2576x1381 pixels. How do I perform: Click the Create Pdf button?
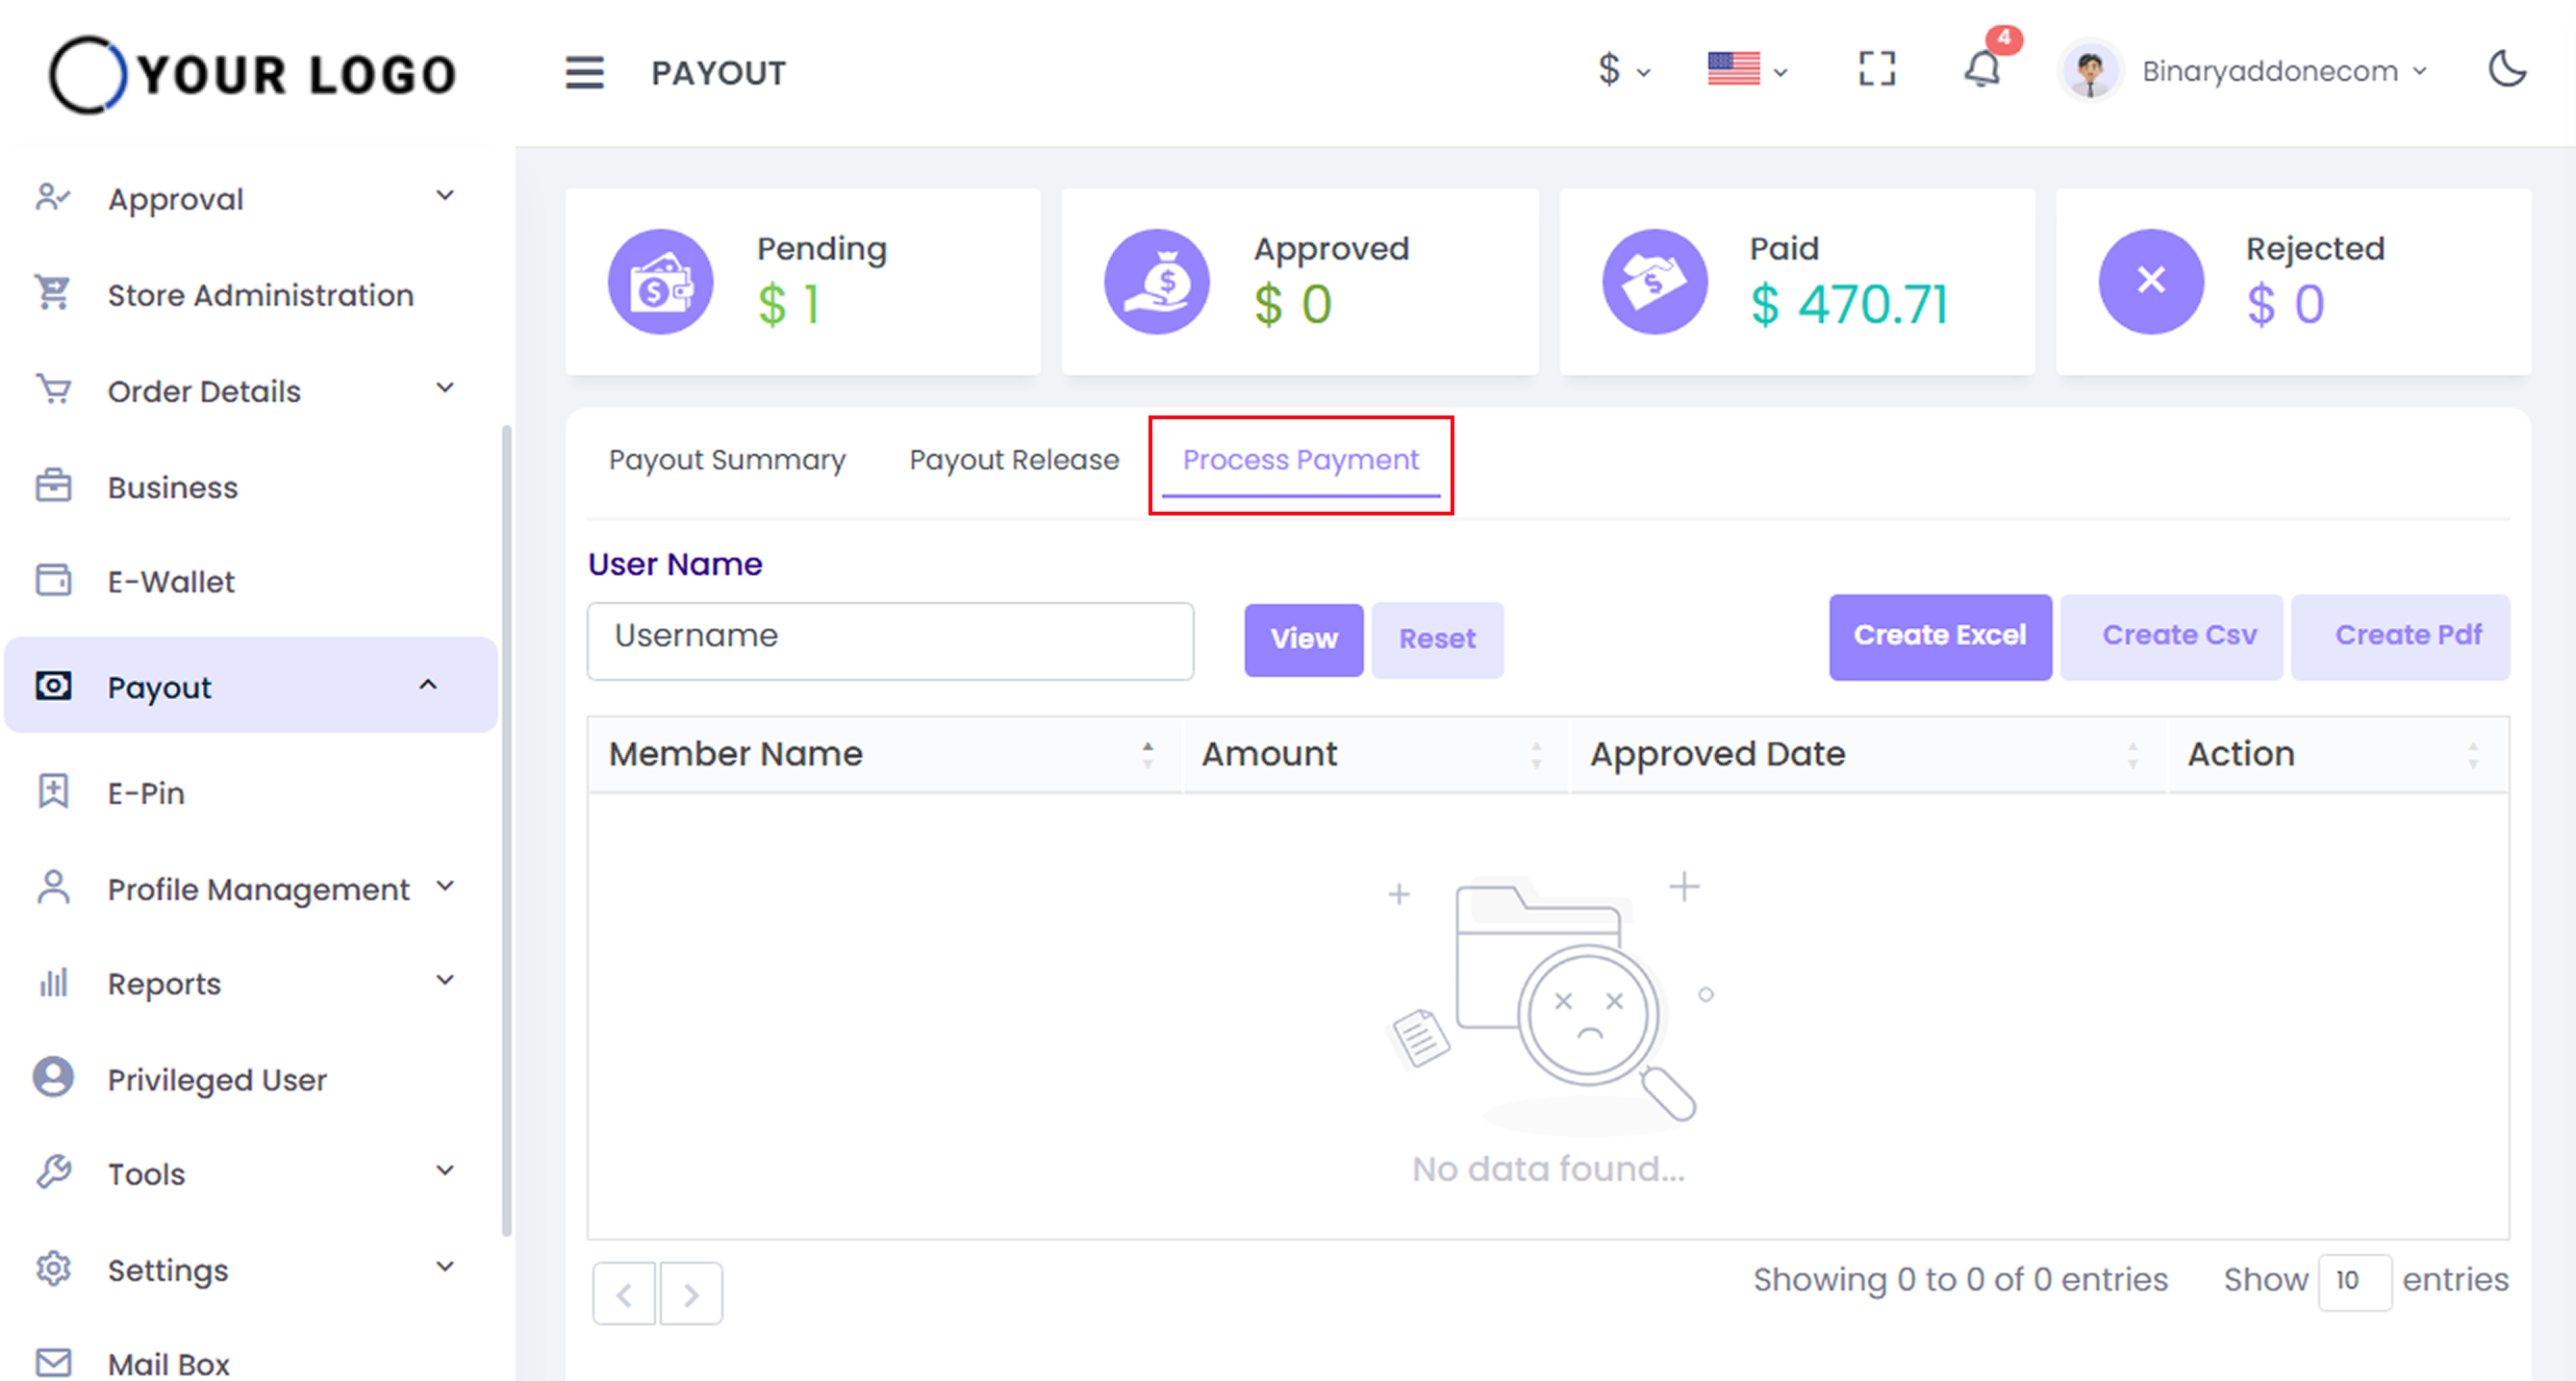click(2400, 636)
